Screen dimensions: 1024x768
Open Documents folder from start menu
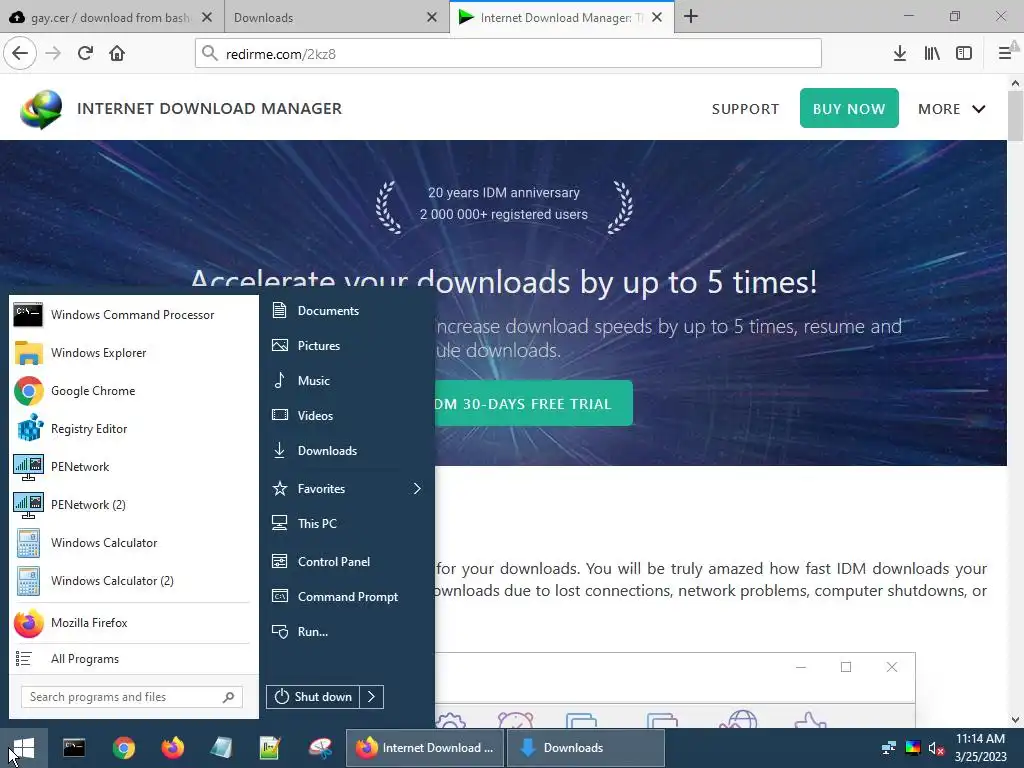click(x=347, y=311)
